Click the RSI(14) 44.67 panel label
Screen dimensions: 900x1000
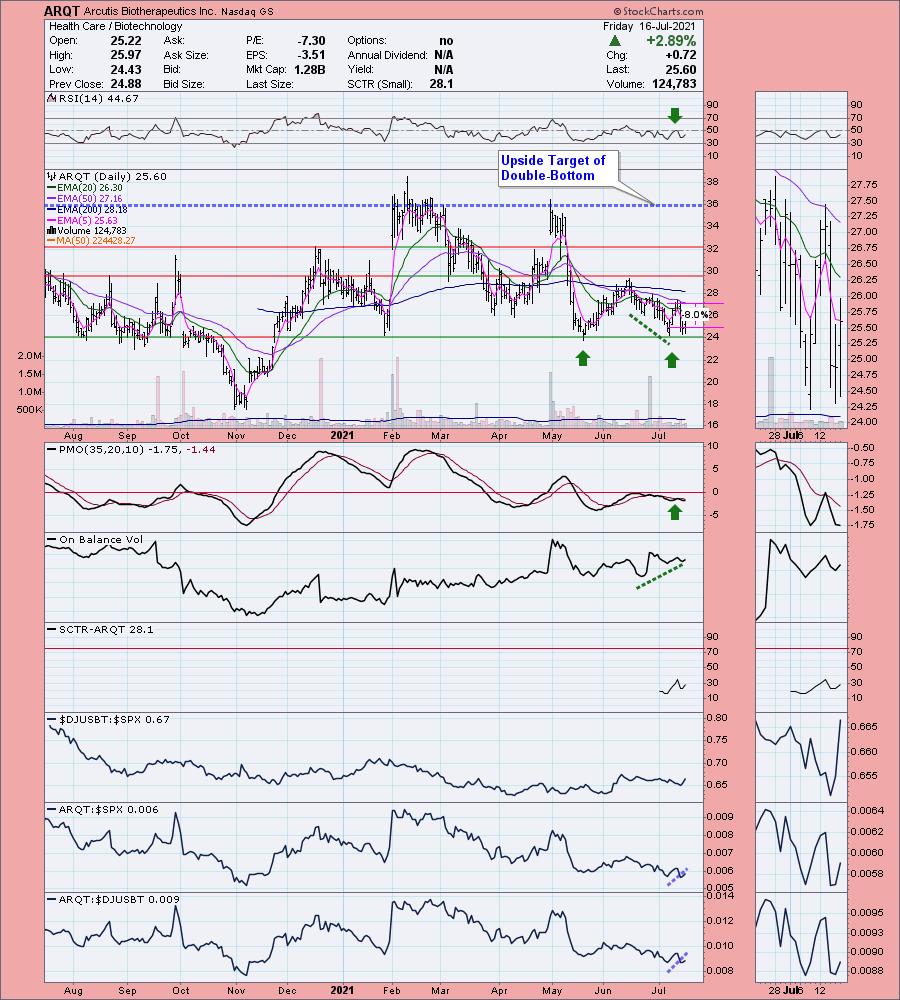pyautogui.click(x=93, y=98)
